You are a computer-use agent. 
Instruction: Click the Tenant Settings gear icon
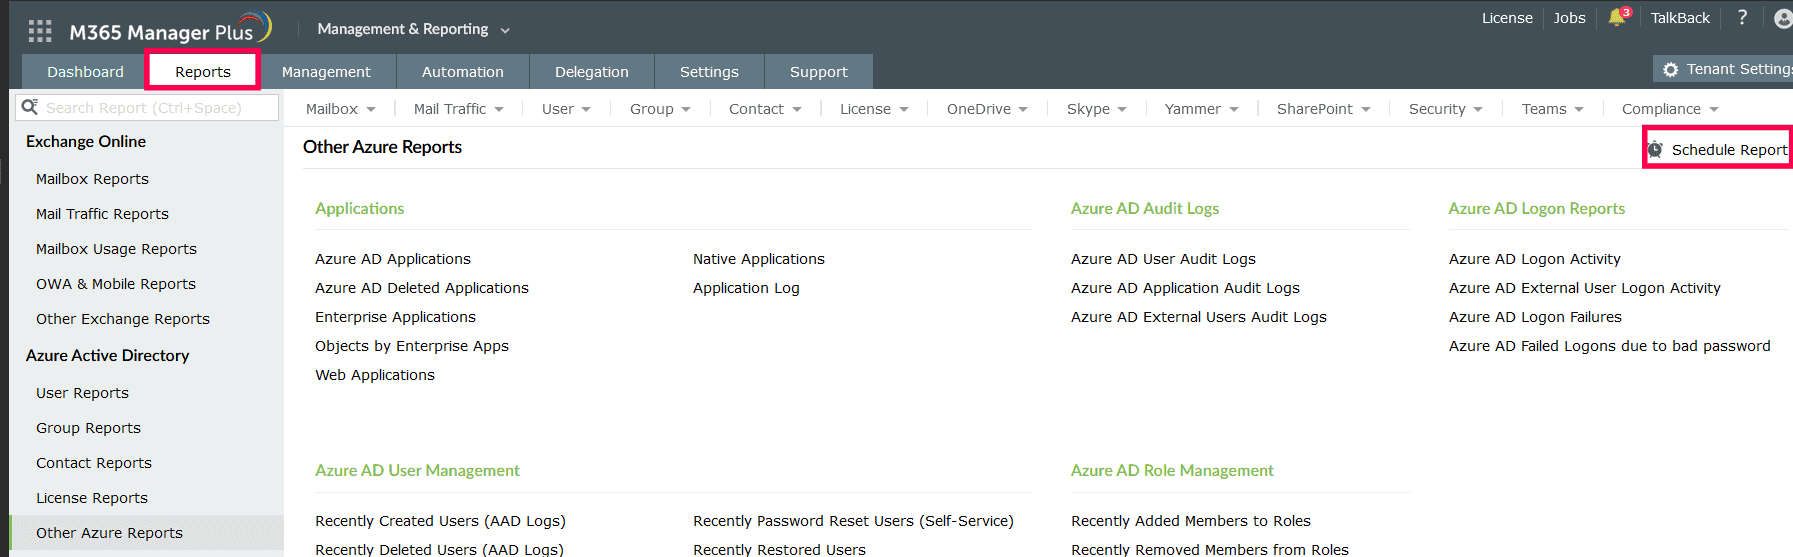1670,69
